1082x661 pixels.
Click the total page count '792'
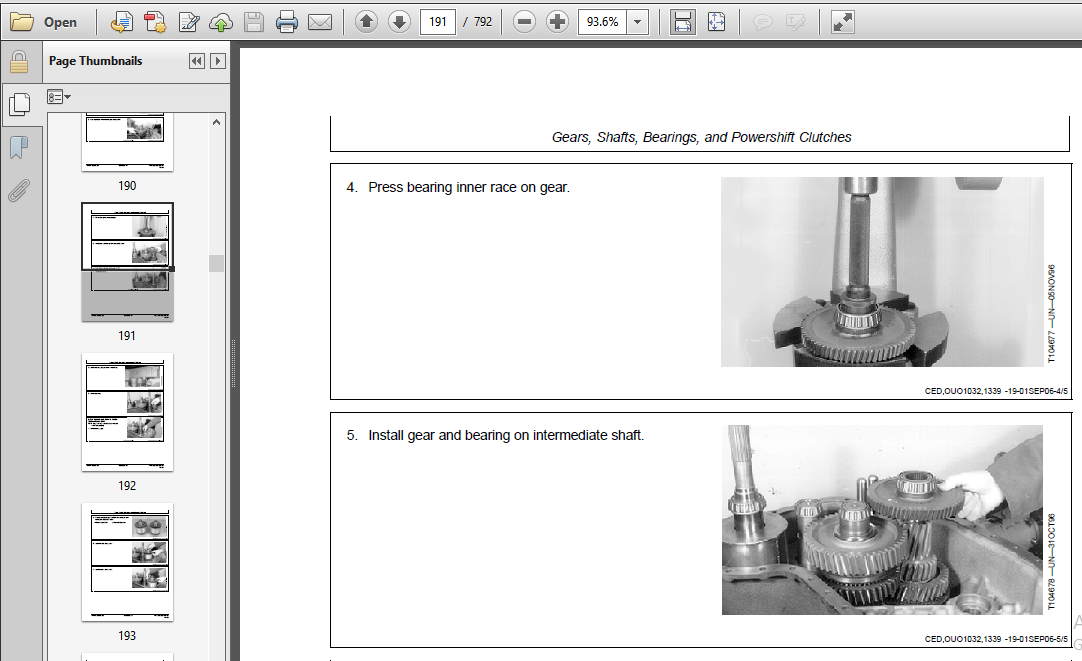(483, 22)
